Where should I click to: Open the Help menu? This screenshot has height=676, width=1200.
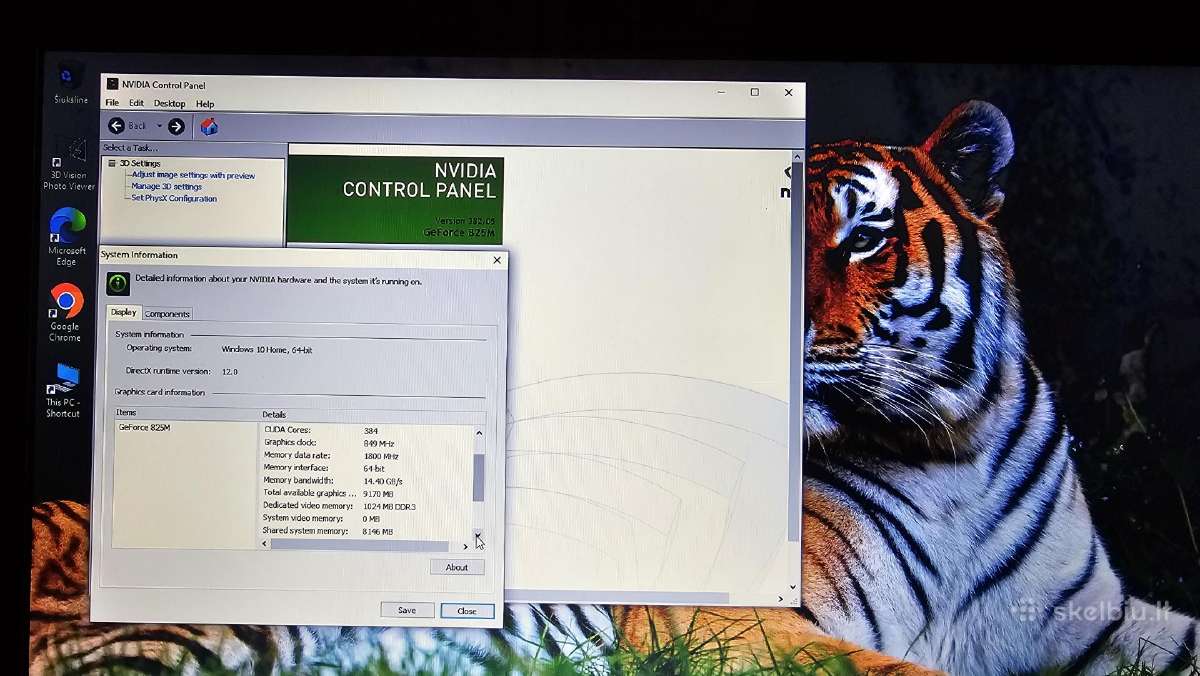pos(205,104)
